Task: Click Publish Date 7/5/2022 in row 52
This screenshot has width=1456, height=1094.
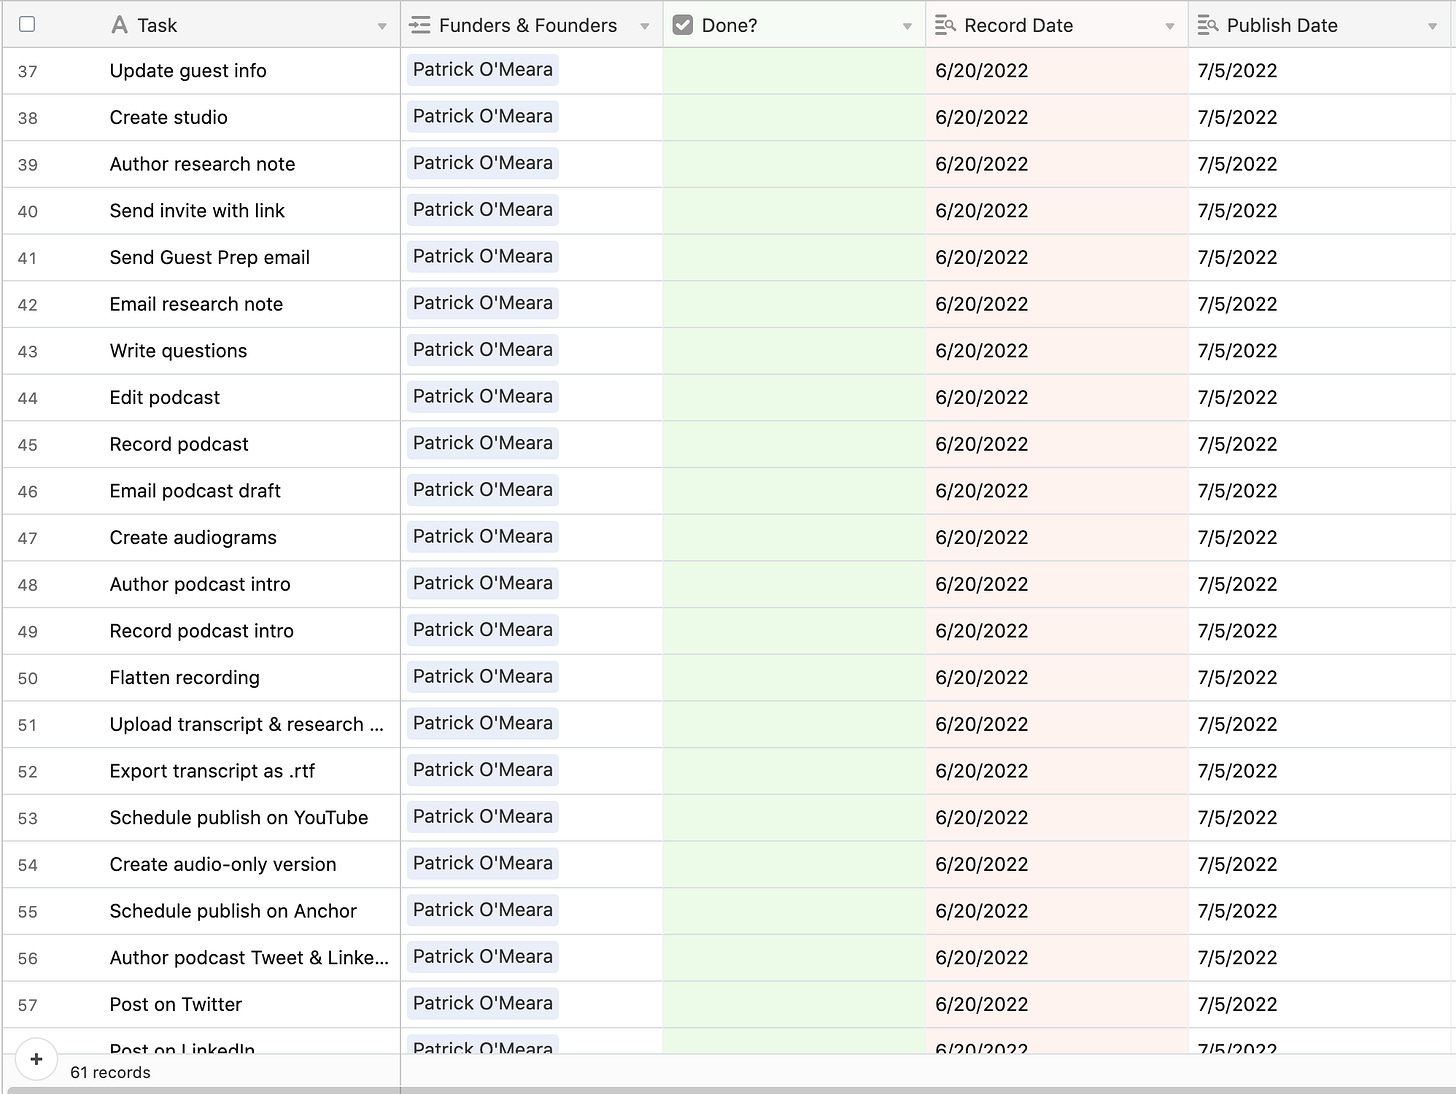Action: point(1237,771)
